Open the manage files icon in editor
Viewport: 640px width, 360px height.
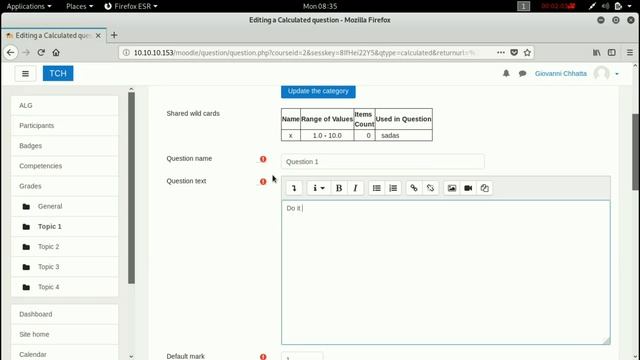tap(484, 188)
